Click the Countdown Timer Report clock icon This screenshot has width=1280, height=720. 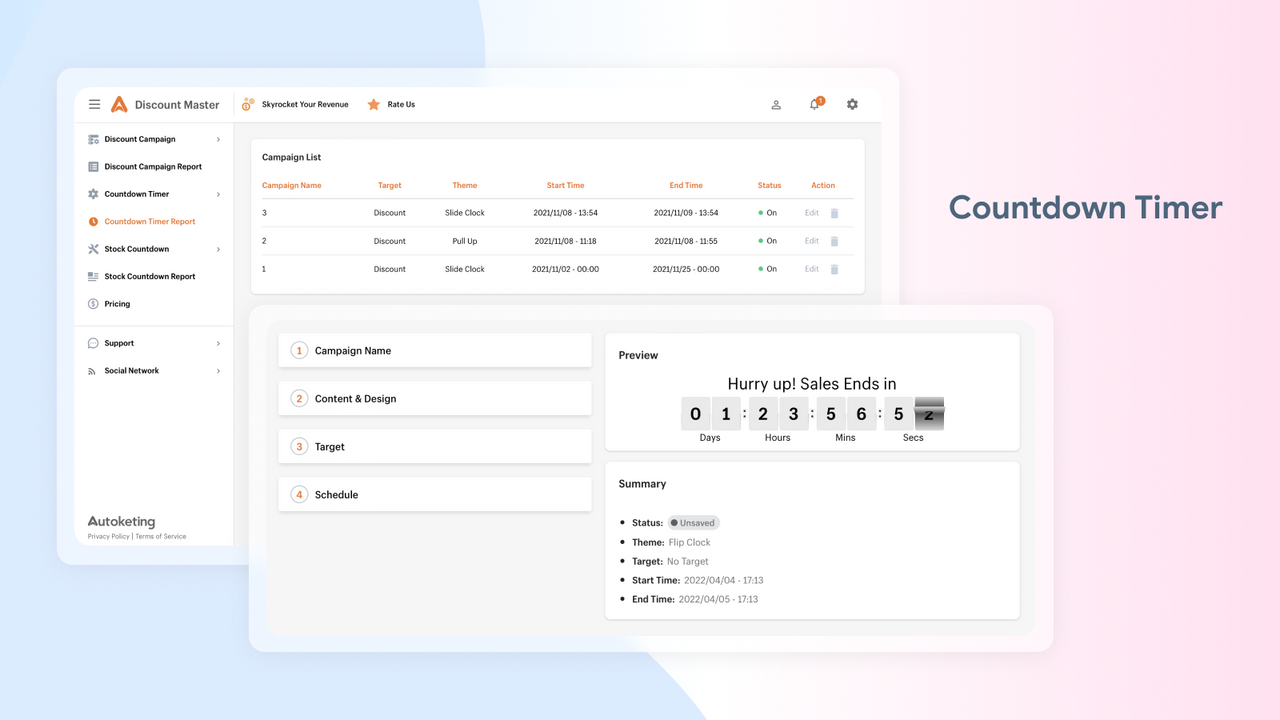pyautogui.click(x=93, y=222)
